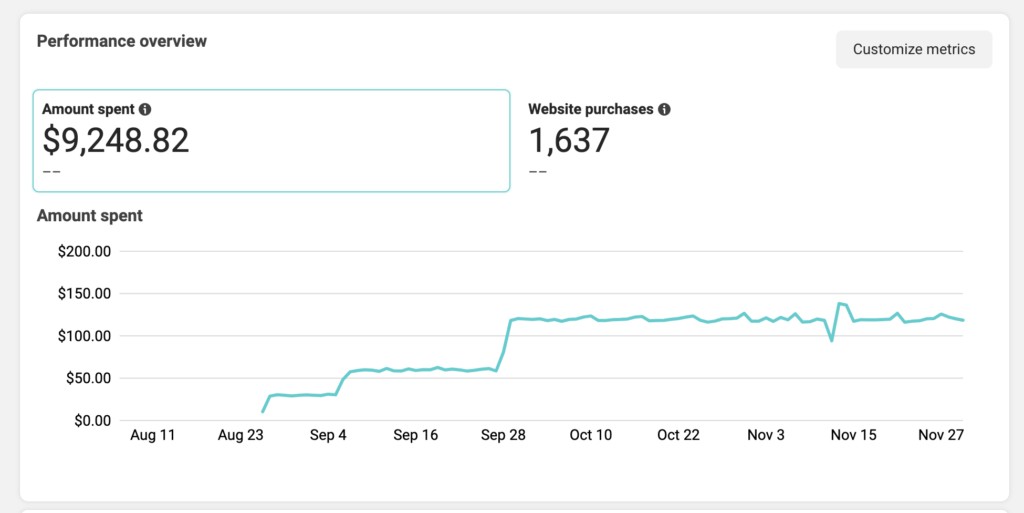The width and height of the screenshot is (1024, 513).
Task: Click the info icon beside Website purchases
Action: 664,109
